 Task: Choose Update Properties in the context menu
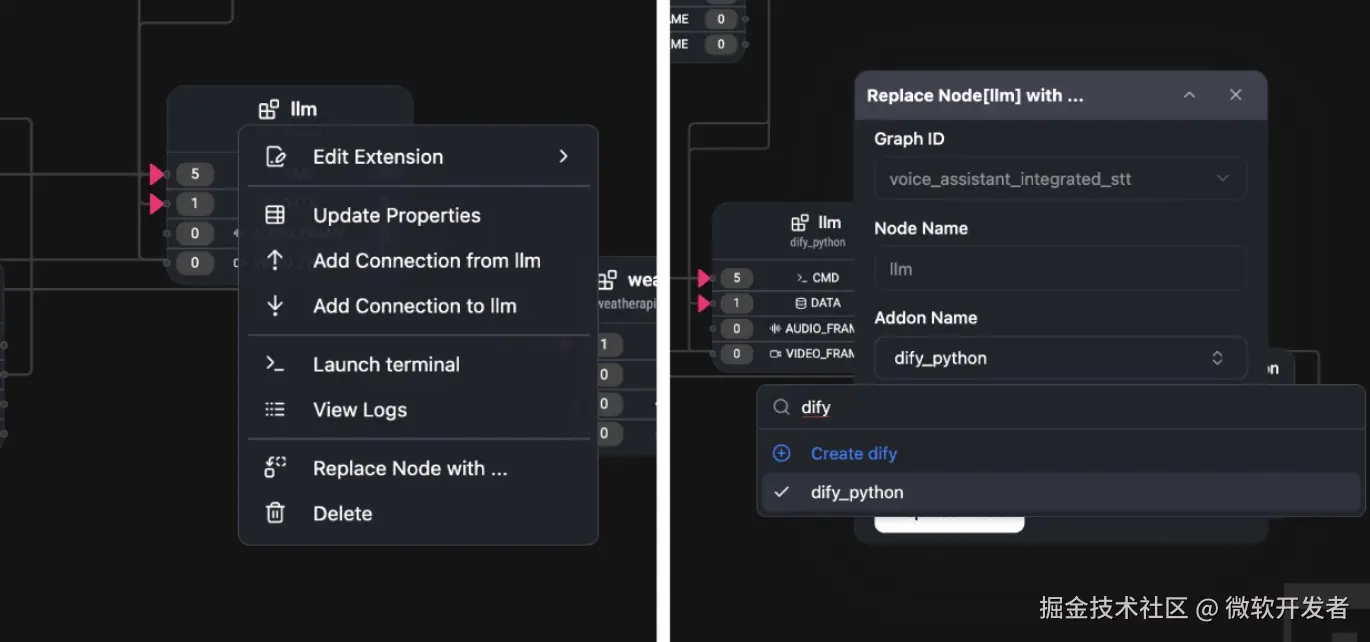tap(418, 216)
